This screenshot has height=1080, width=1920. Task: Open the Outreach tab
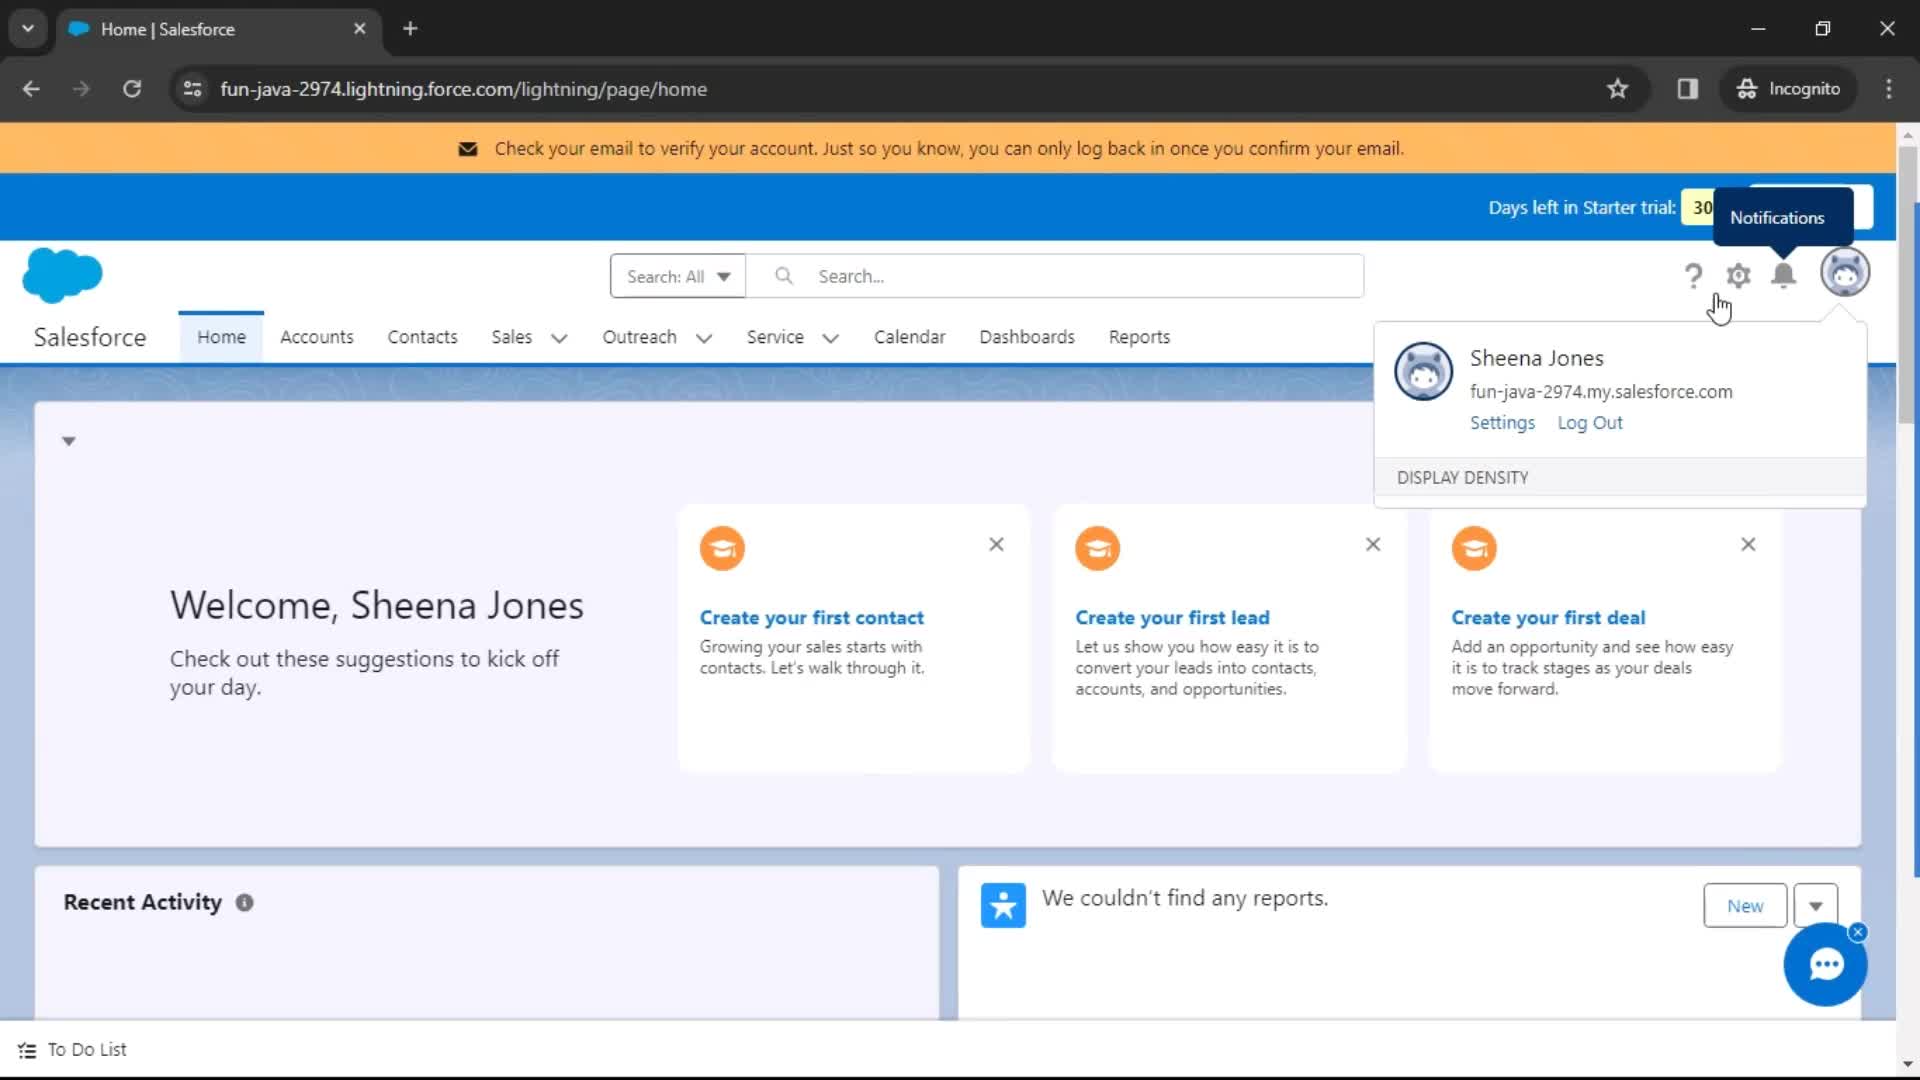click(x=640, y=337)
